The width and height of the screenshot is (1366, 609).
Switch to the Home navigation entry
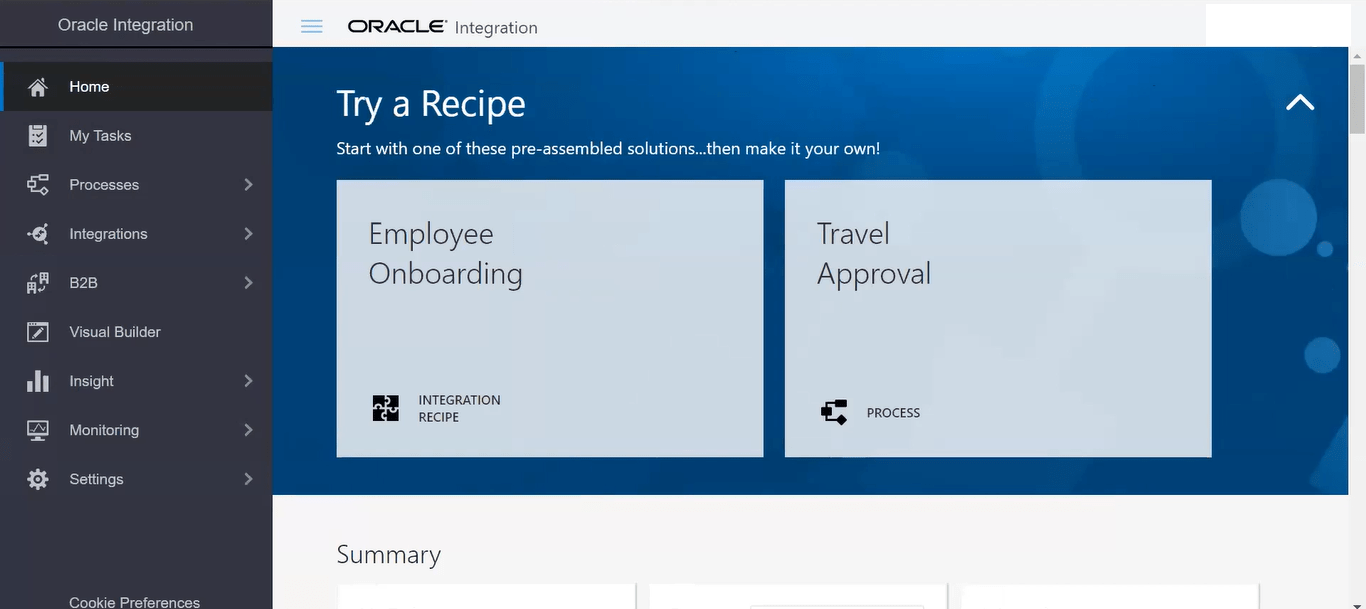89,86
